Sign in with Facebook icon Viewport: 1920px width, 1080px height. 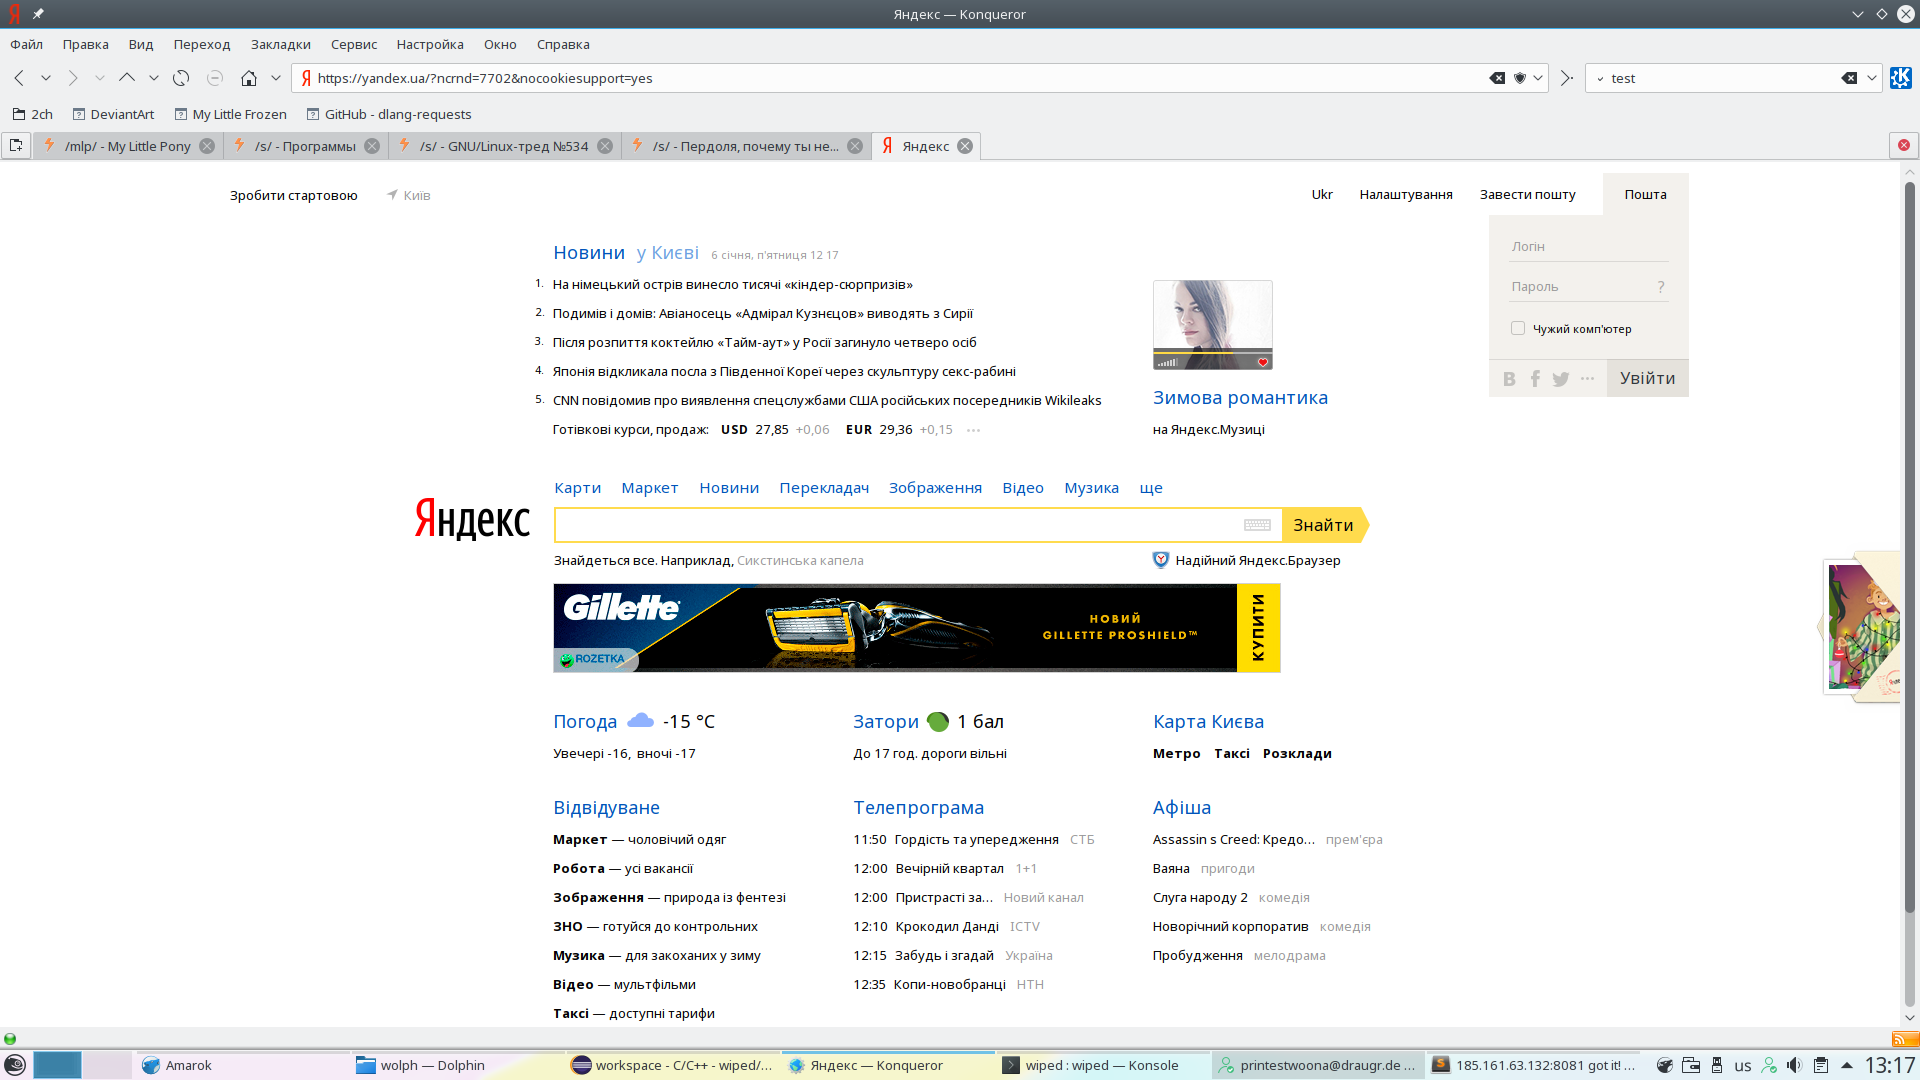(x=1535, y=379)
